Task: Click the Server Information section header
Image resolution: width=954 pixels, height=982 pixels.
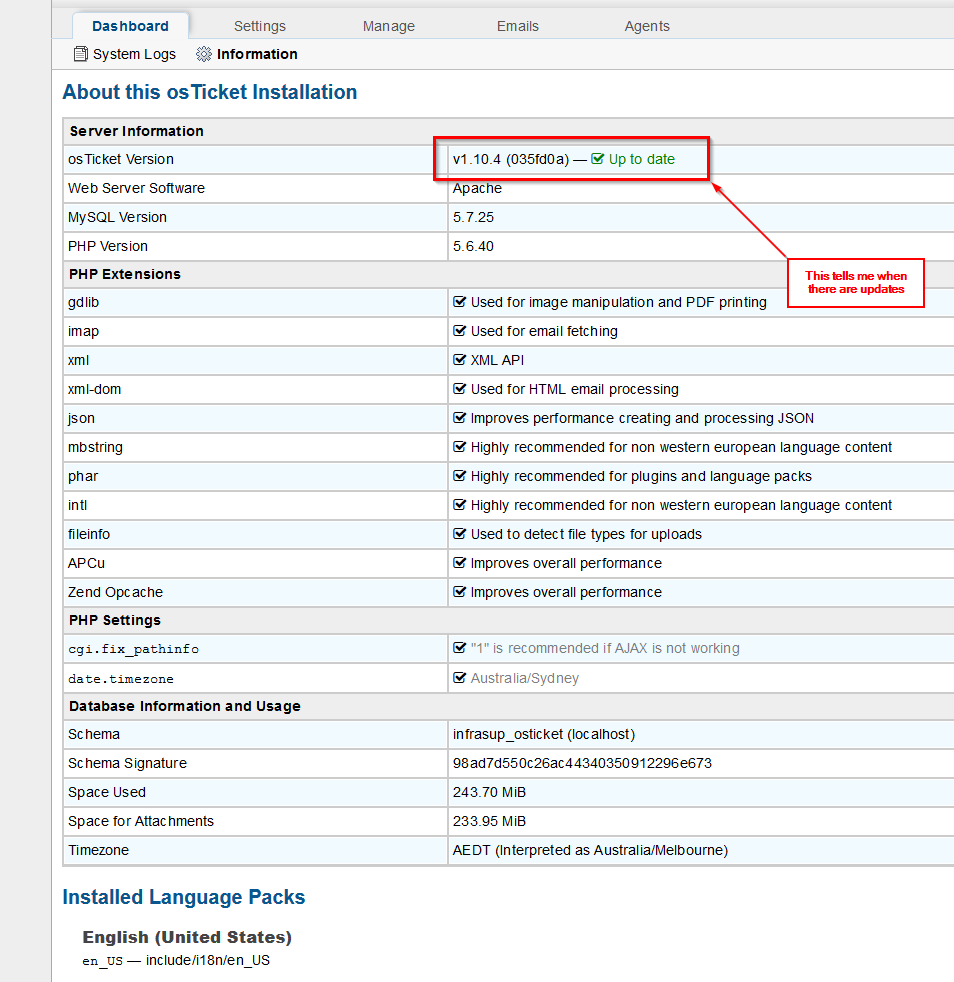Action: coord(137,131)
